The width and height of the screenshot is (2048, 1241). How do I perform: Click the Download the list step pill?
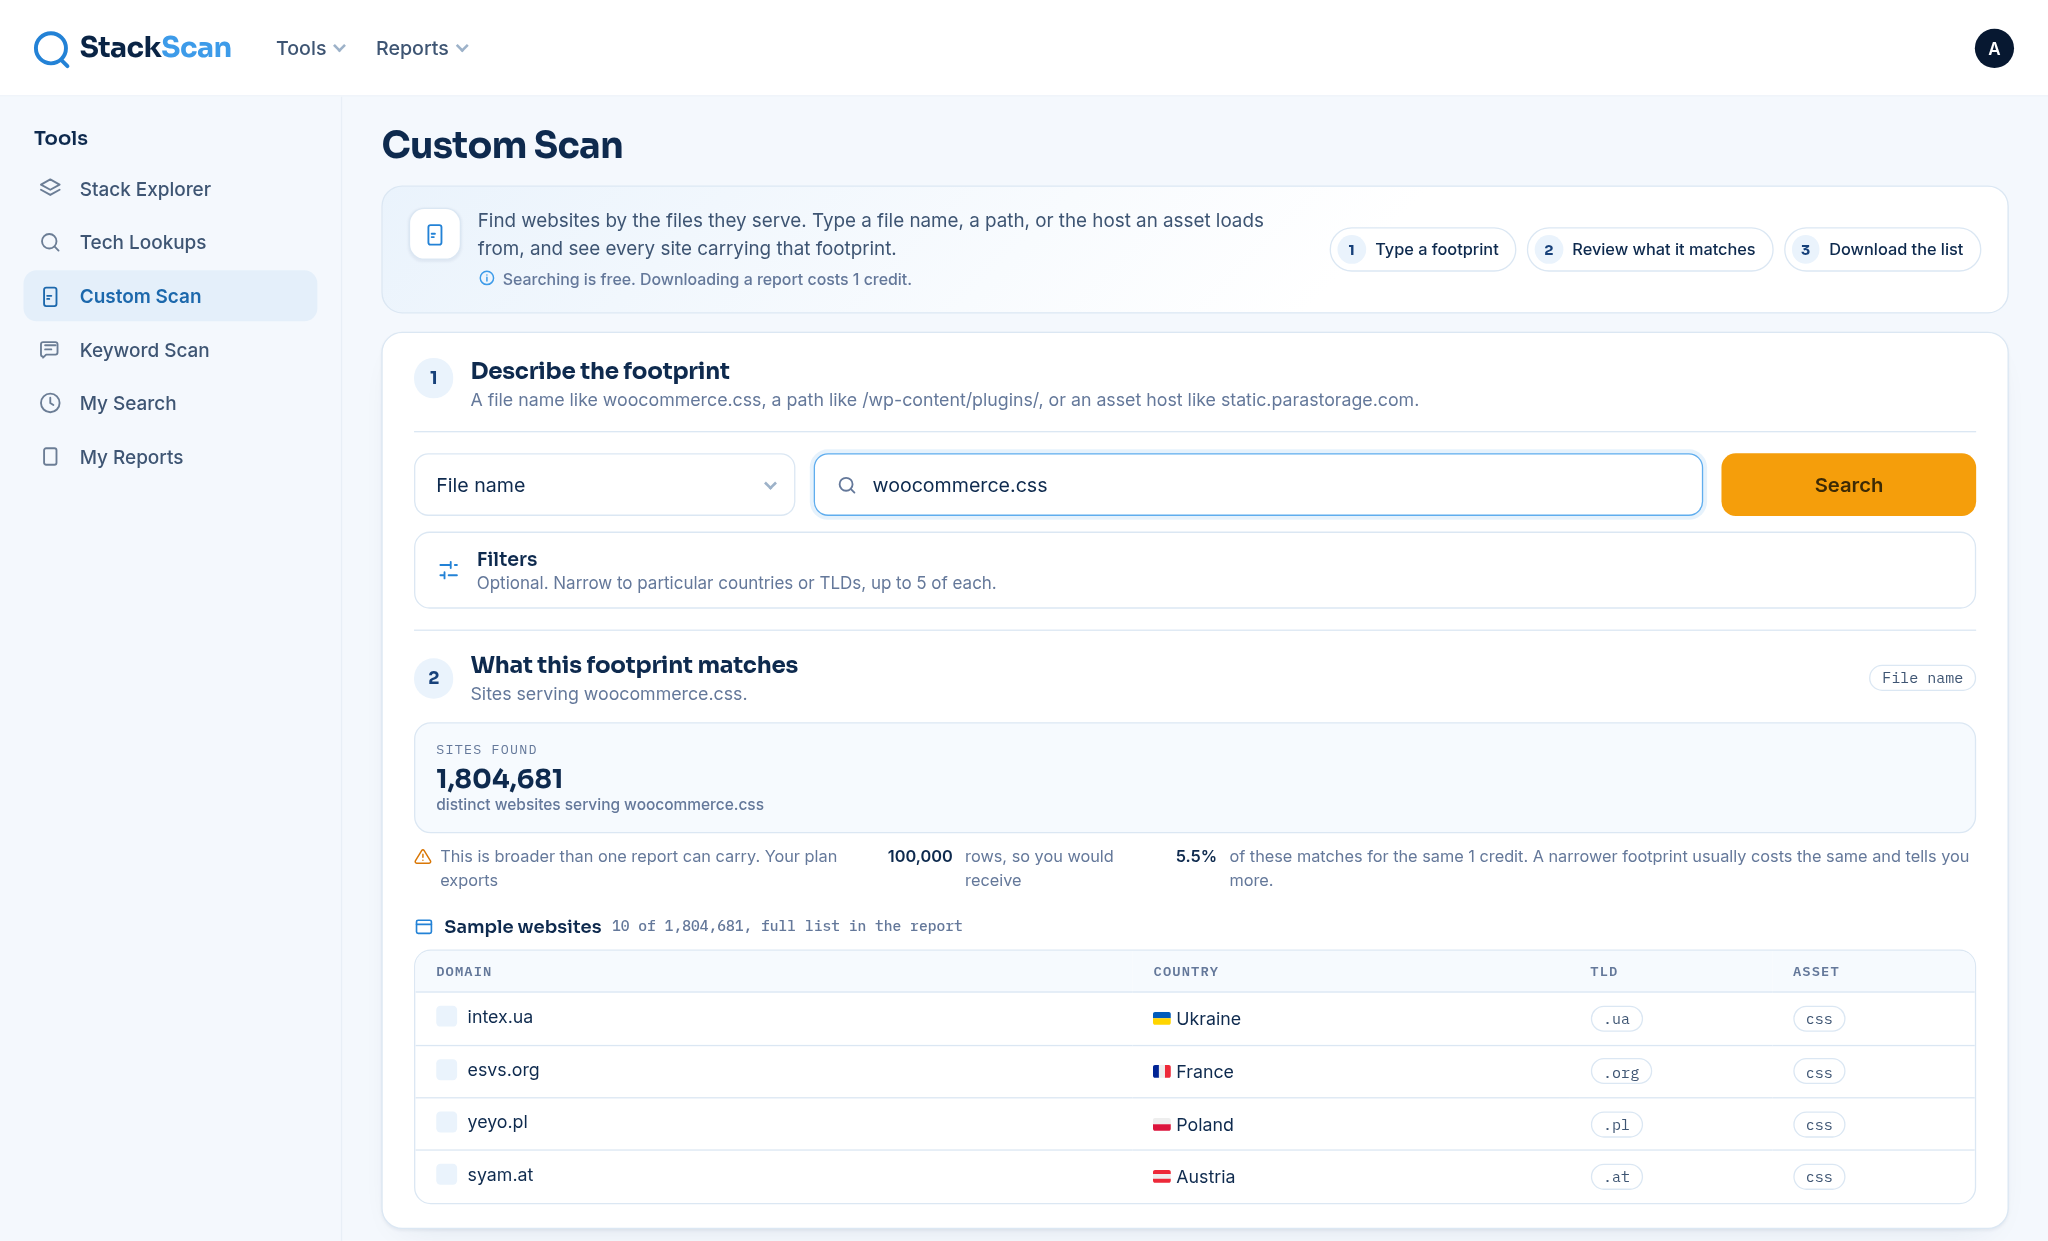pos(1882,249)
